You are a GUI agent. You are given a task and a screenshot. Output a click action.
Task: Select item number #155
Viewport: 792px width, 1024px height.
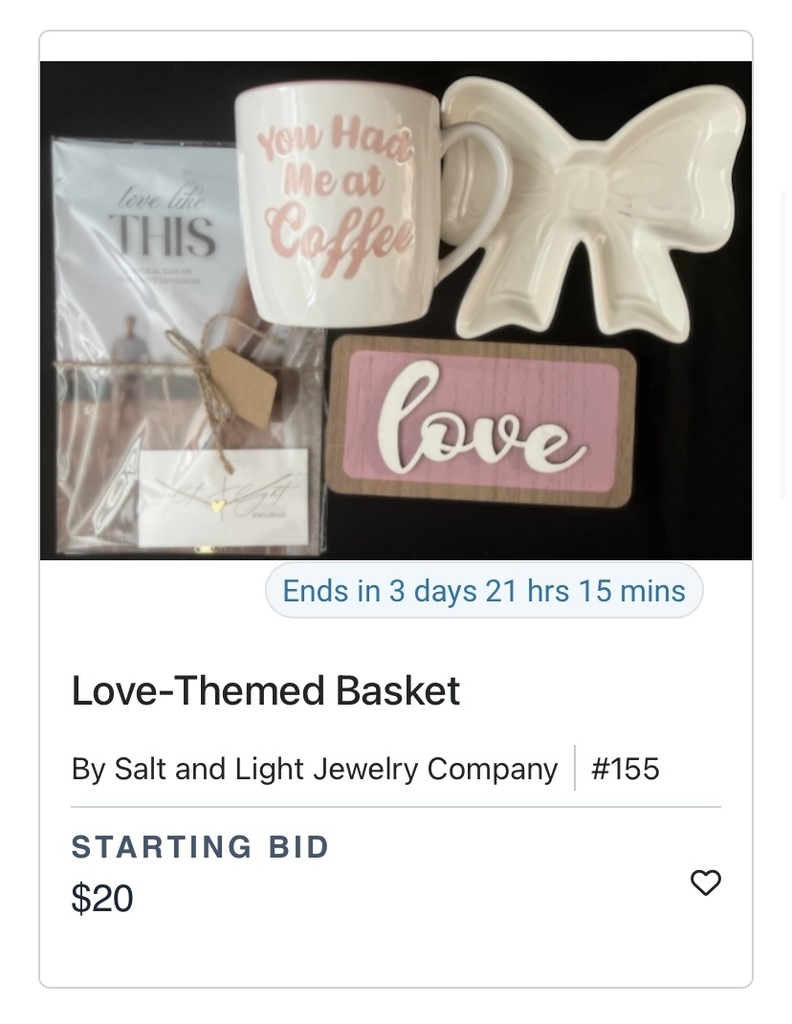point(625,769)
